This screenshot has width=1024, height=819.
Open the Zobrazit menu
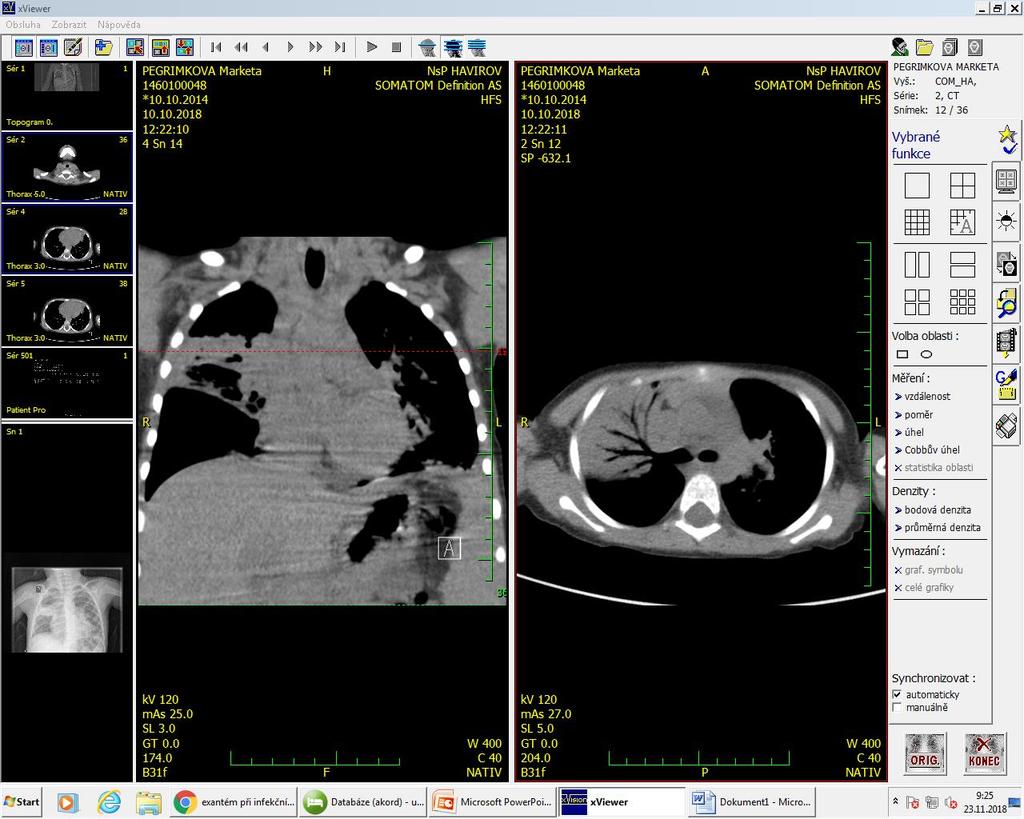click(69, 24)
